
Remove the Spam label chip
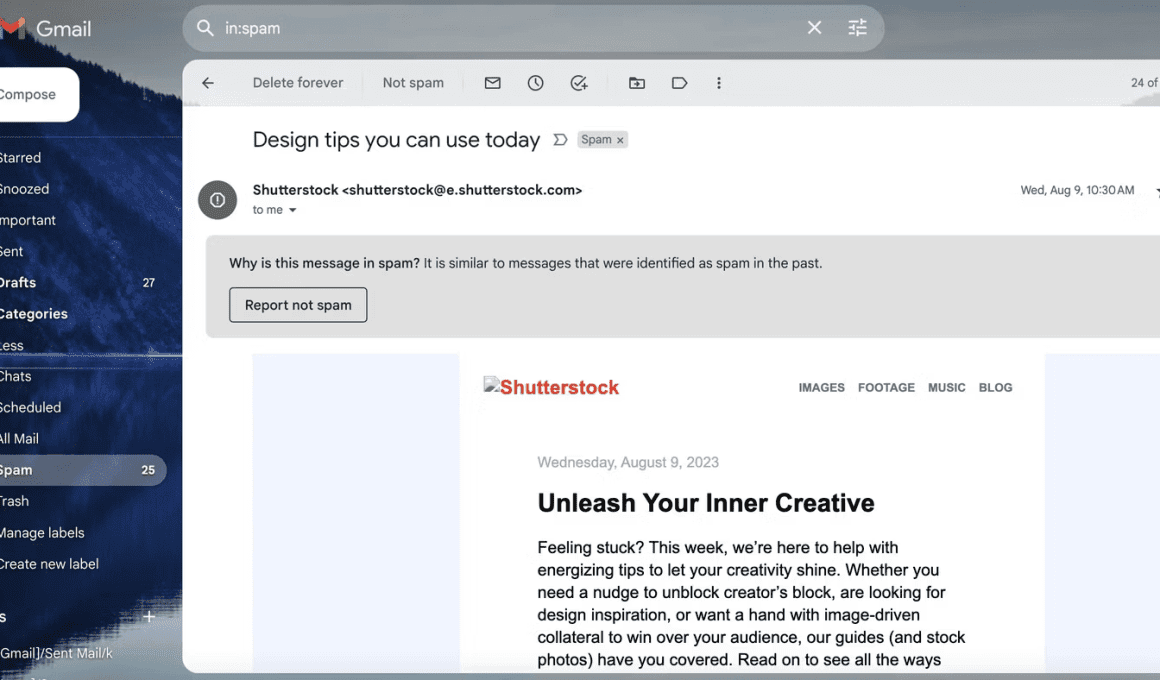[620, 140]
